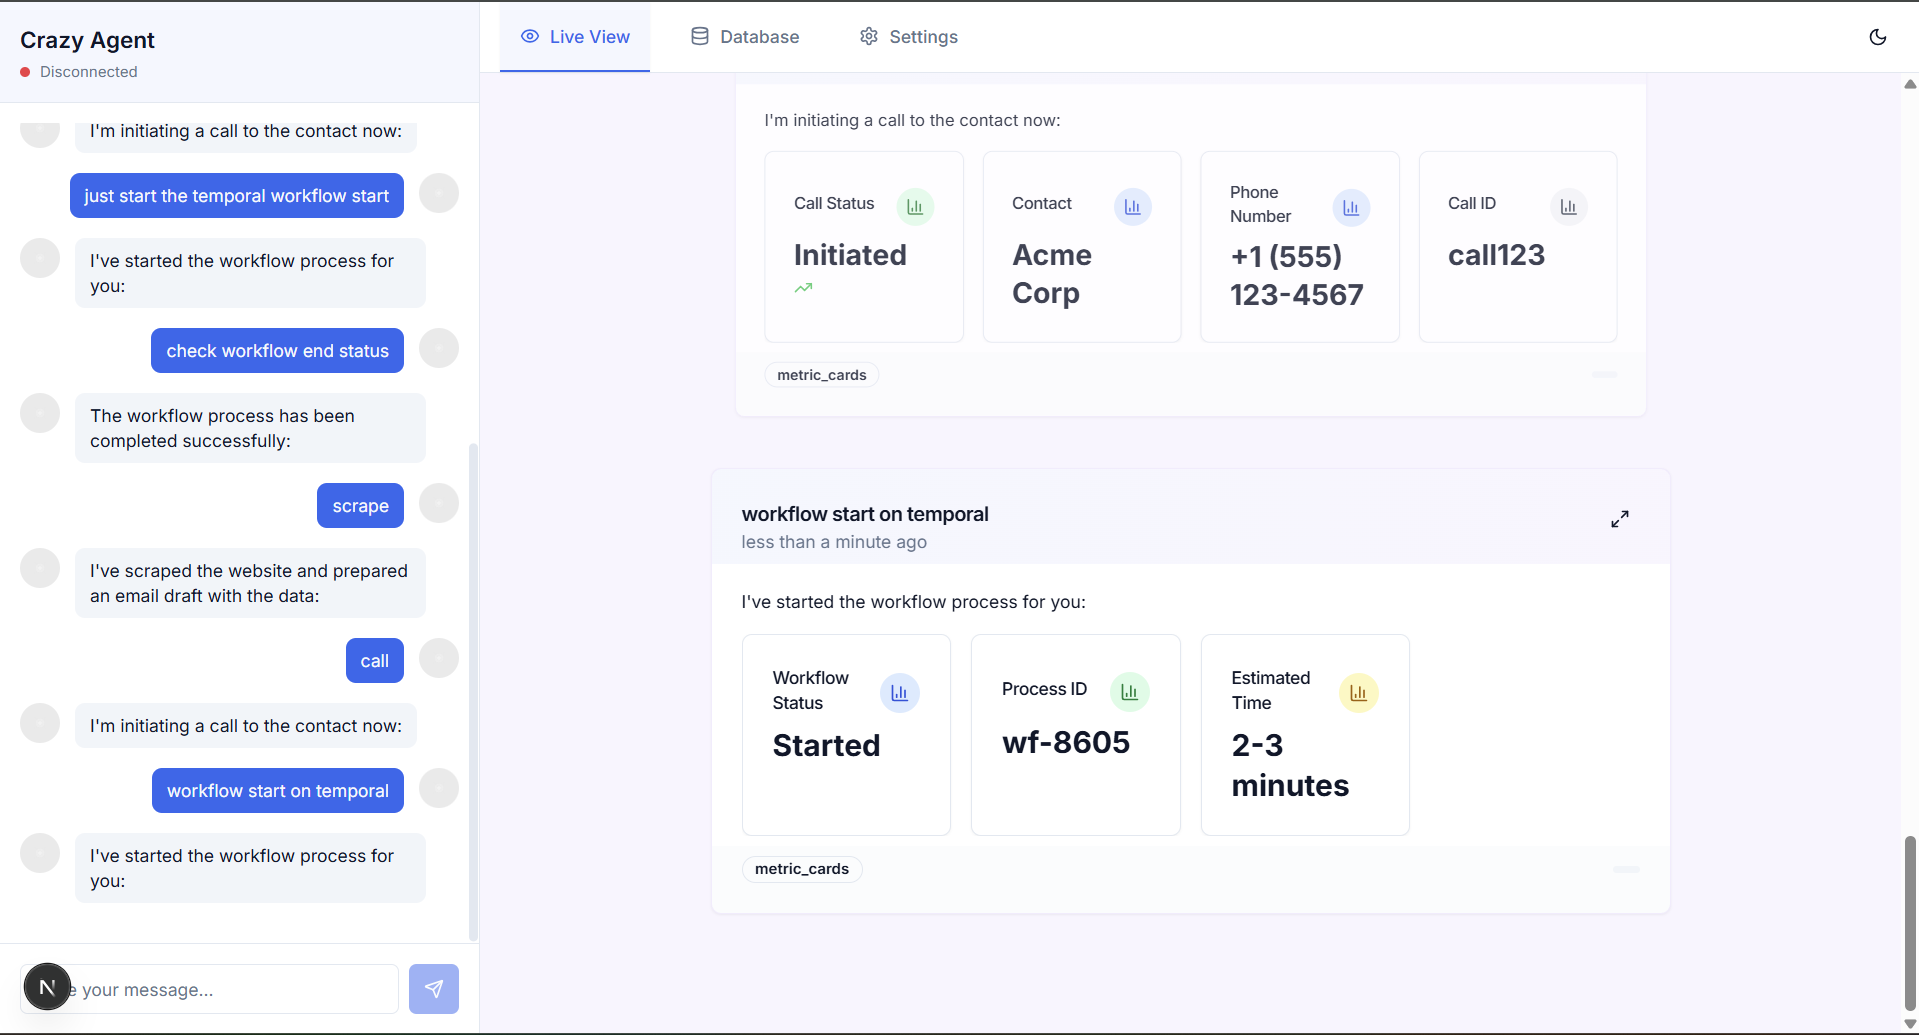The height and width of the screenshot is (1035, 1919).
Task: Click the Settings gear icon
Action: 869,37
